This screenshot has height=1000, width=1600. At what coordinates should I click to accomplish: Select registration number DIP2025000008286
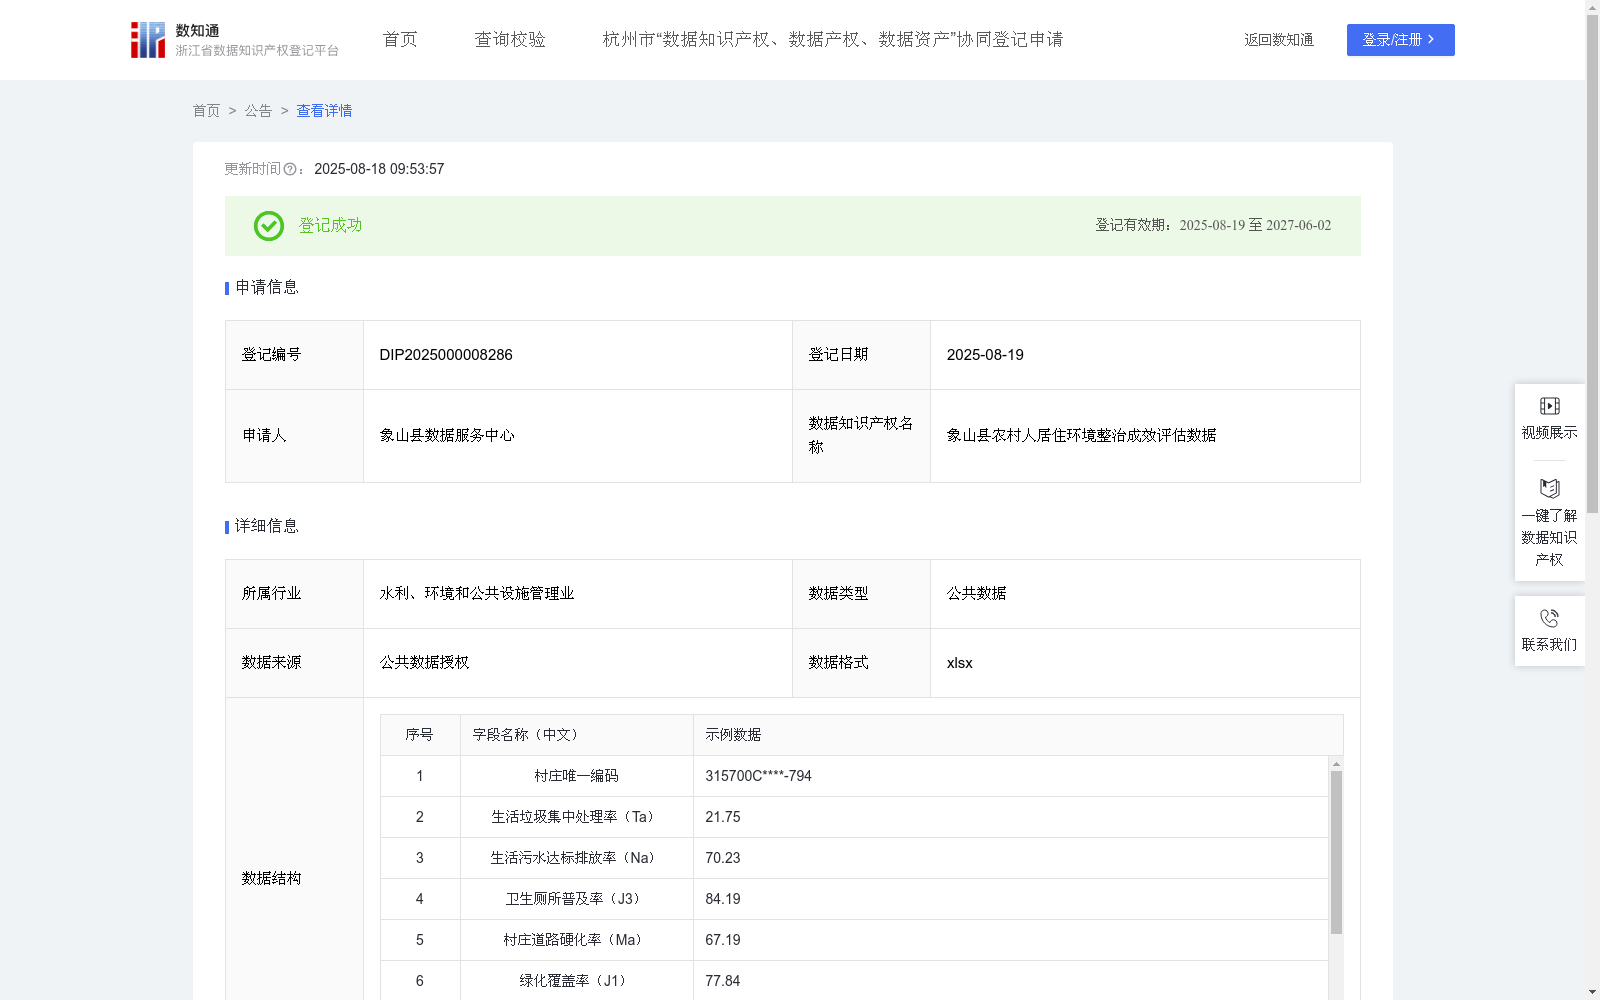(446, 355)
